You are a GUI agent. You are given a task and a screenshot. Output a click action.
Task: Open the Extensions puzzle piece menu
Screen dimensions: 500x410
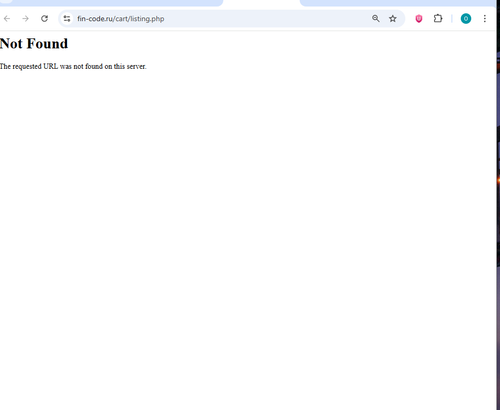pyautogui.click(x=438, y=19)
